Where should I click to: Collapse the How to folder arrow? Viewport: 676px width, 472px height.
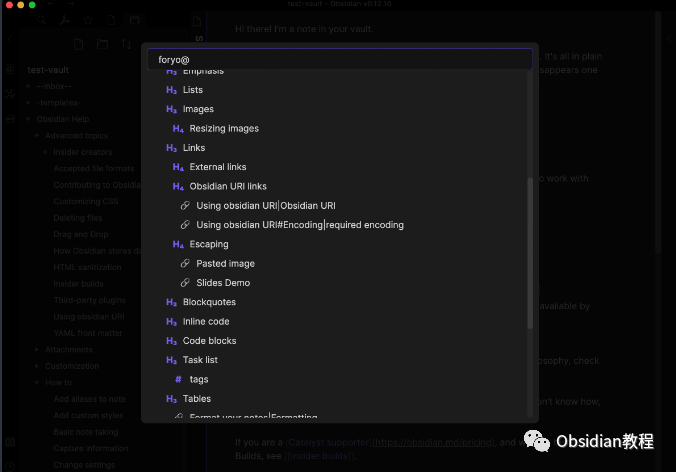[37, 382]
